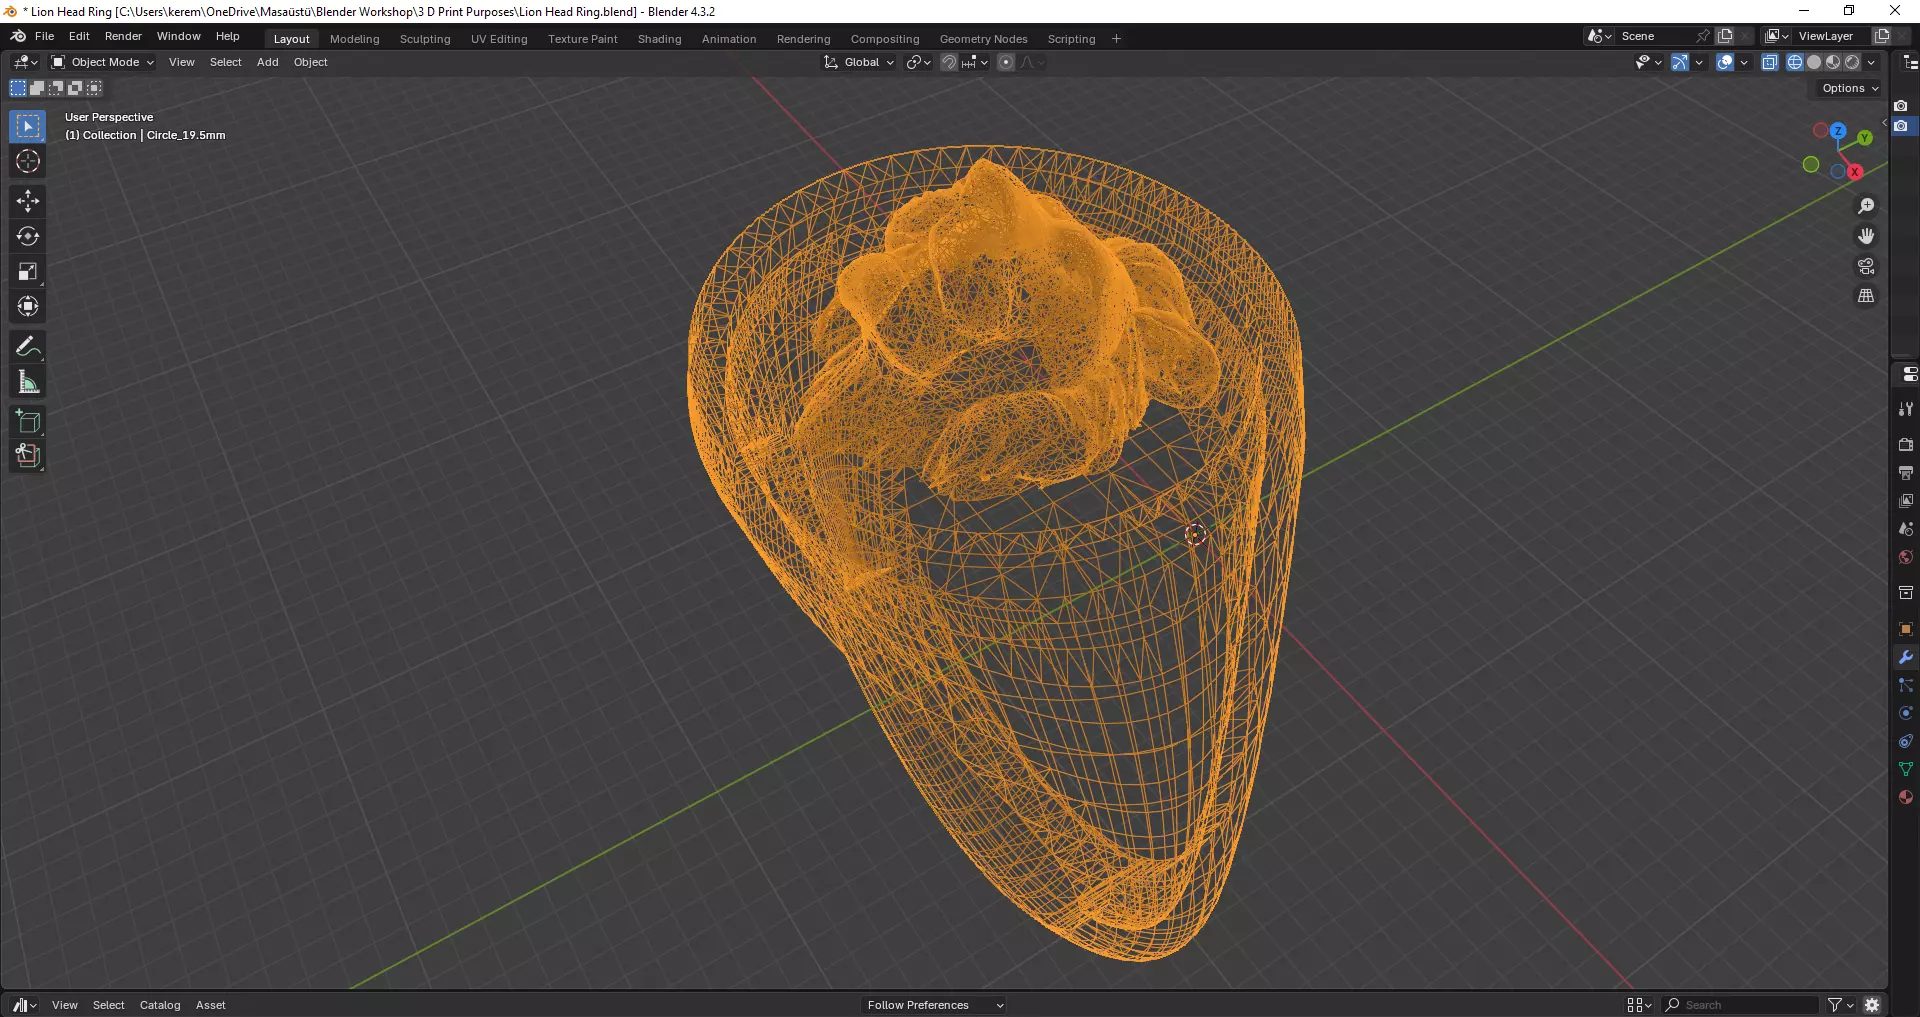Image resolution: width=1920 pixels, height=1017 pixels.
Task: Click the Move view hand icon
Action: point(1866,236)
